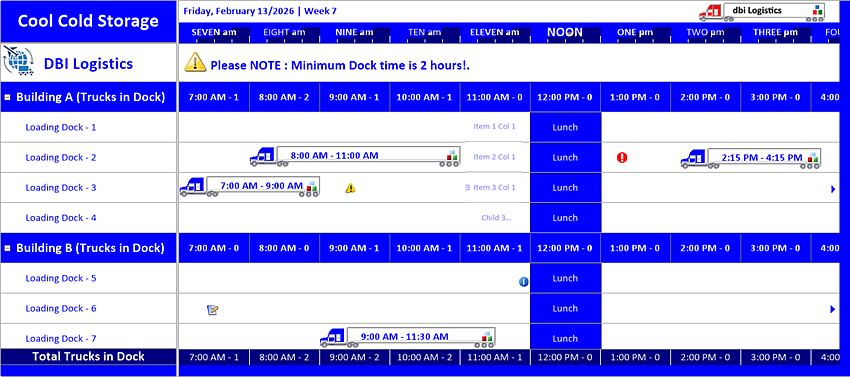The width and height of the screenshot is (850, 377).
Task: Click the Cool Cold Storage title
Action: 88,21
